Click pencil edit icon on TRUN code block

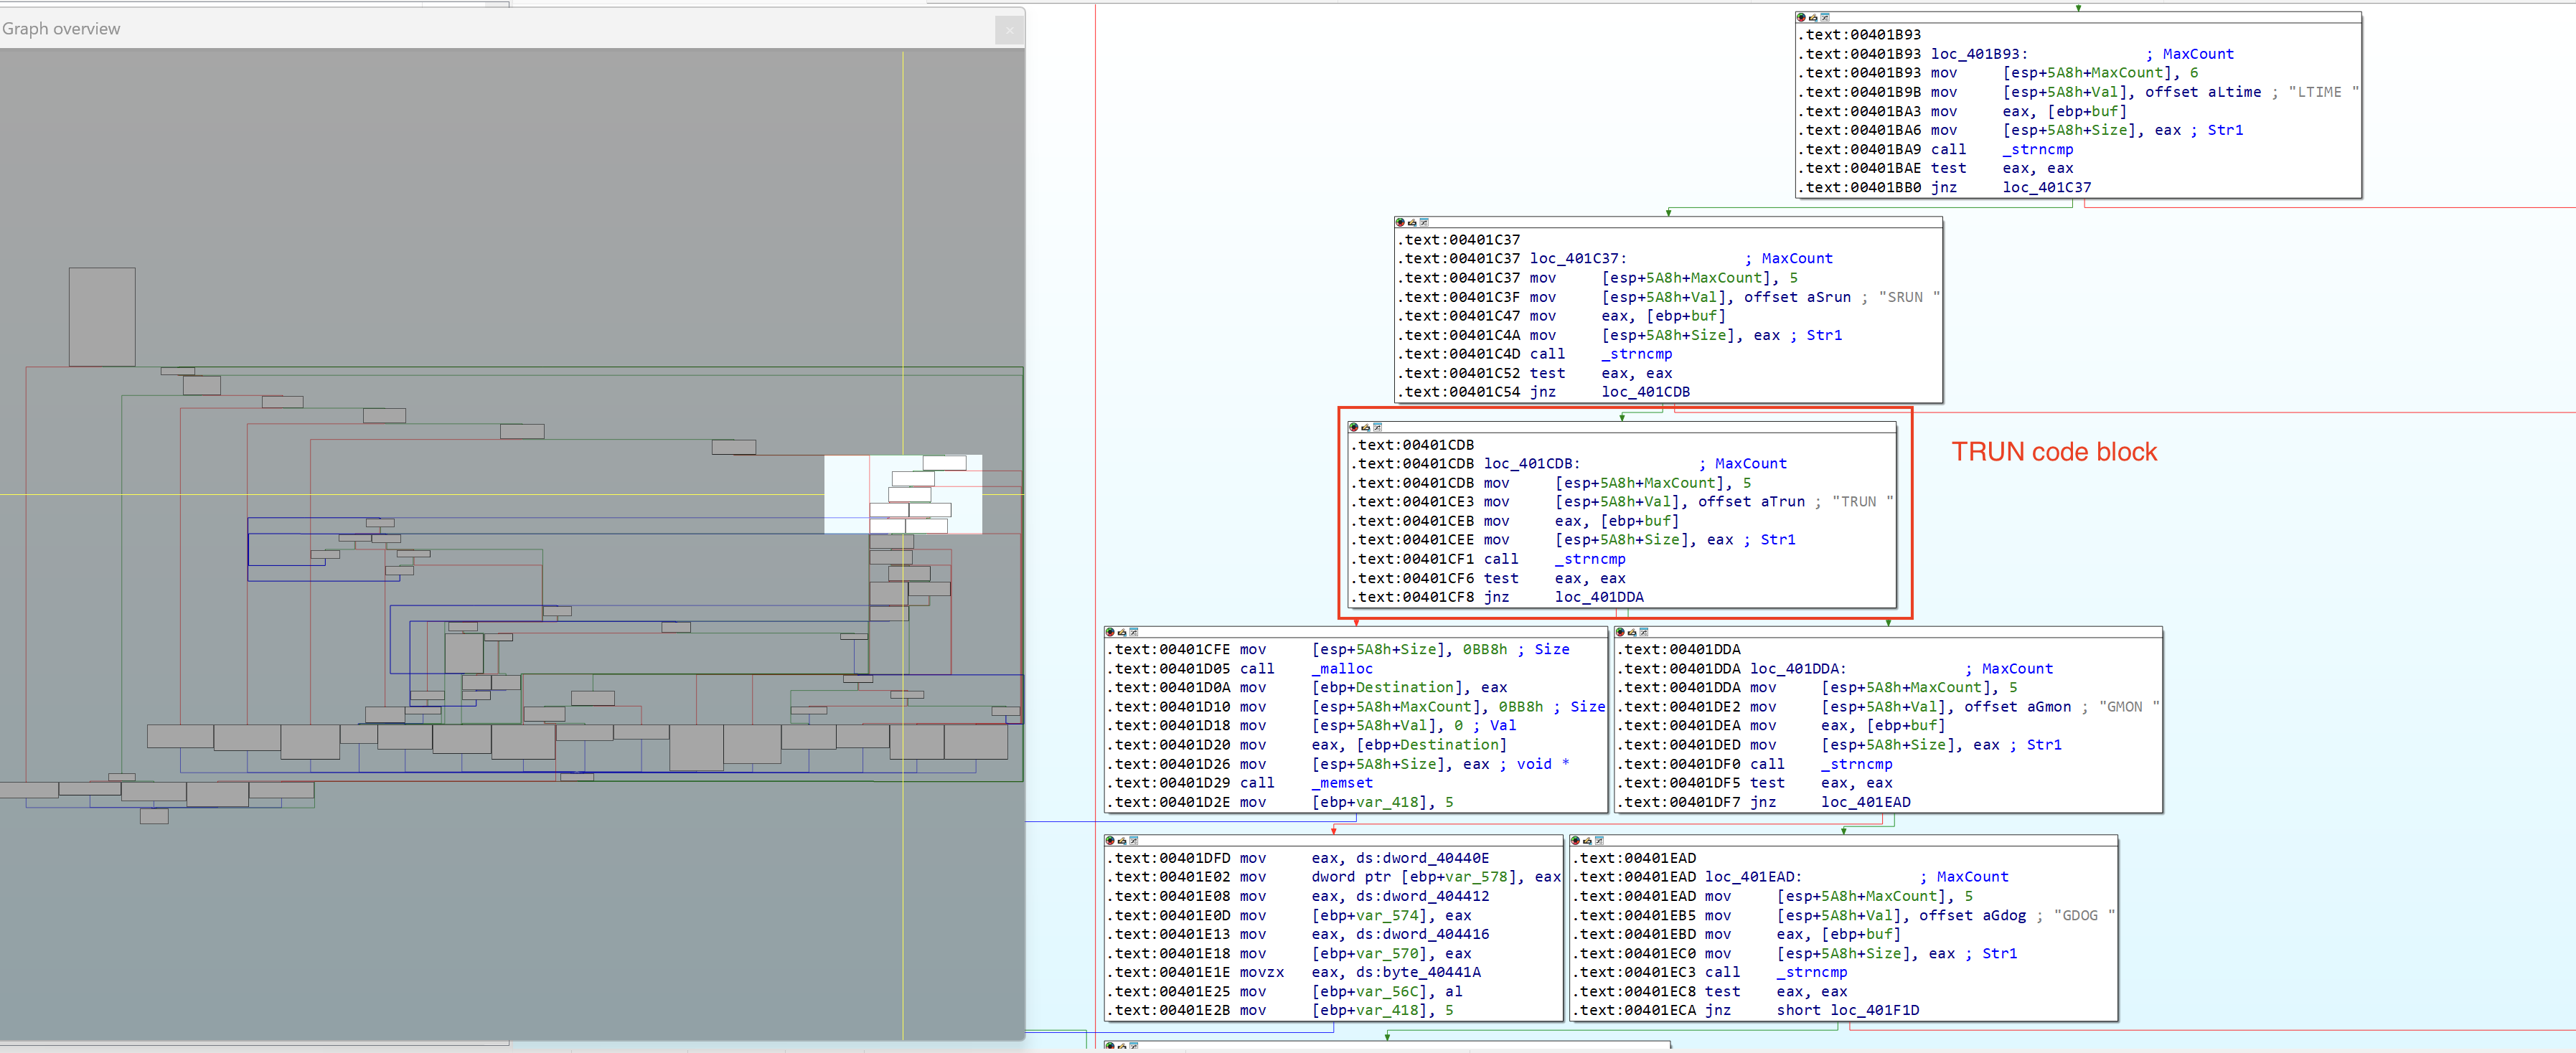point(1365,428)
